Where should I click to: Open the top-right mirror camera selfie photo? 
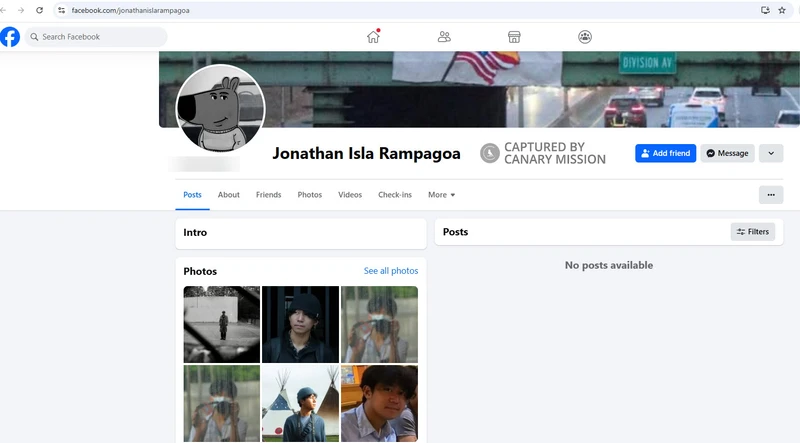pyautogui.click(x=379, y=324)
